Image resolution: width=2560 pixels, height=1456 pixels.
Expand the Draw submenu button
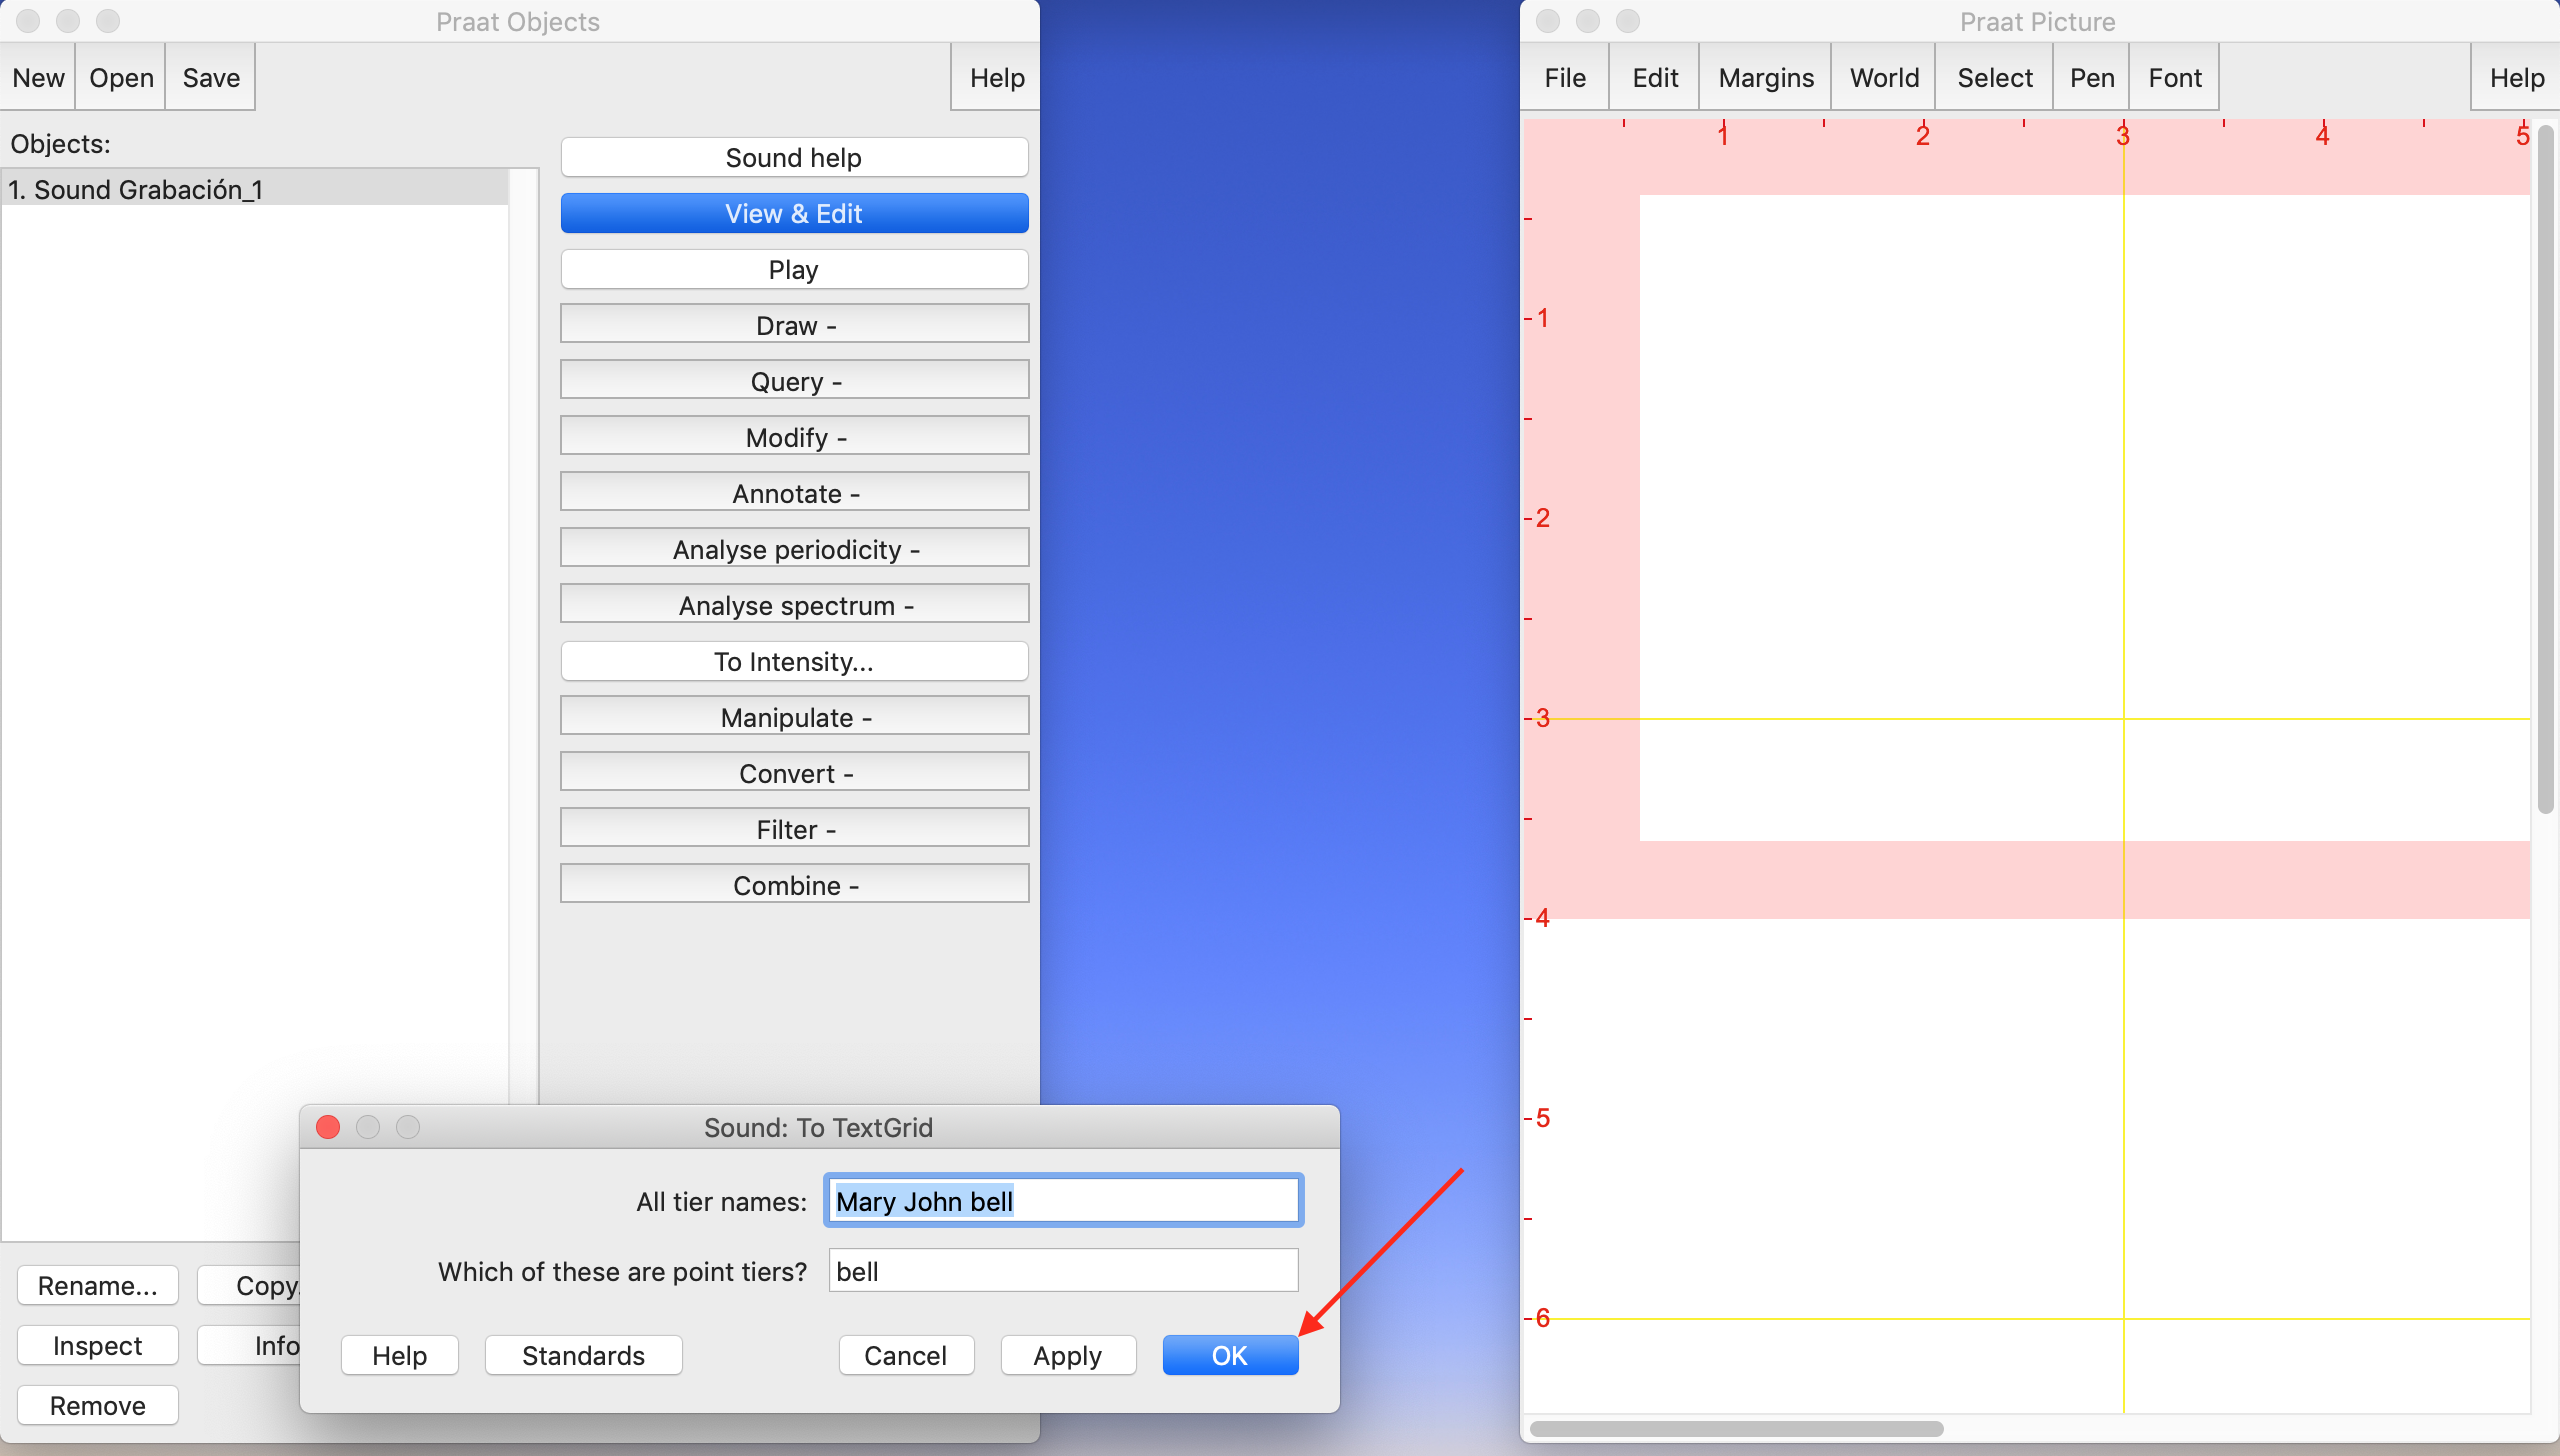(794, 325)
